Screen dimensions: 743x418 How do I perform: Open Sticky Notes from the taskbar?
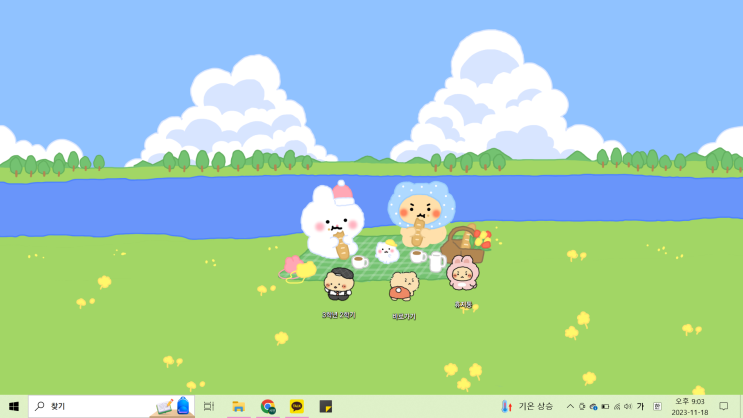click(x=326, y=406)
